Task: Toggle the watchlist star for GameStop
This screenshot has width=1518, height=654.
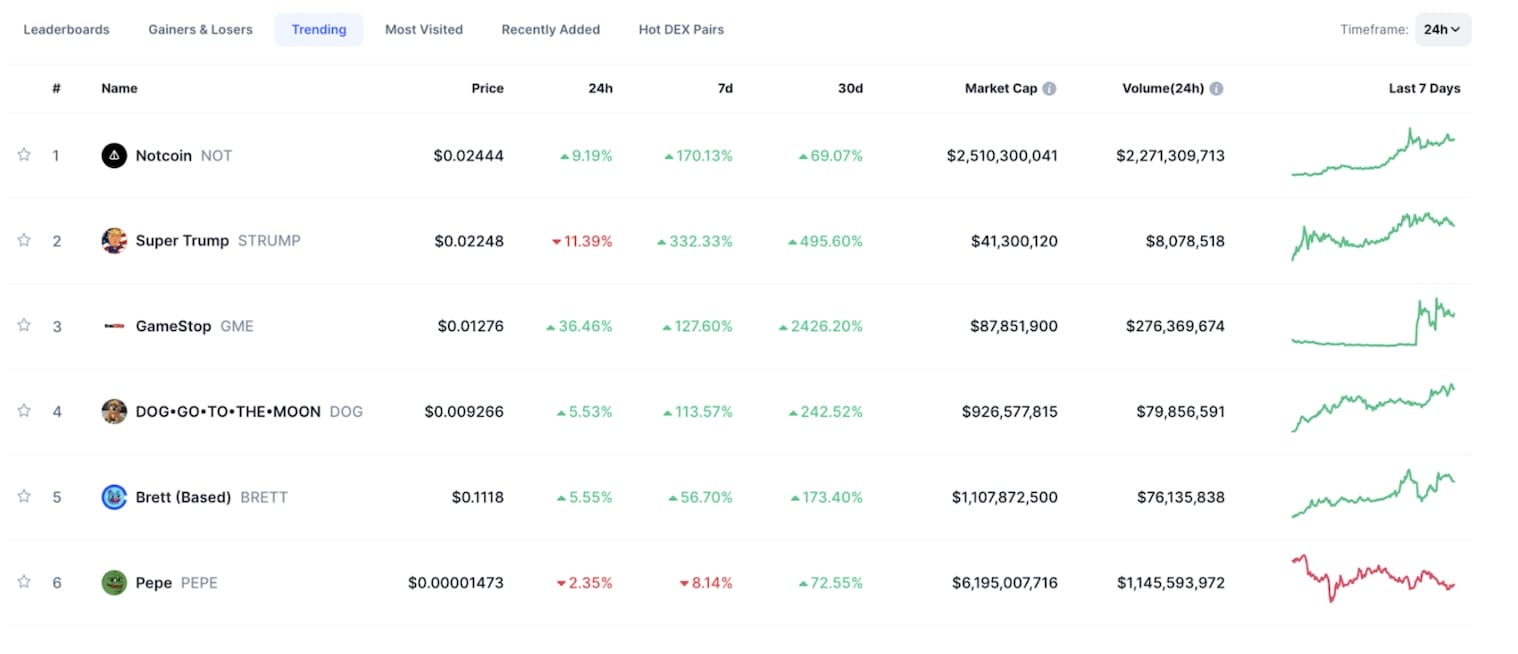Action: point(24,326)
